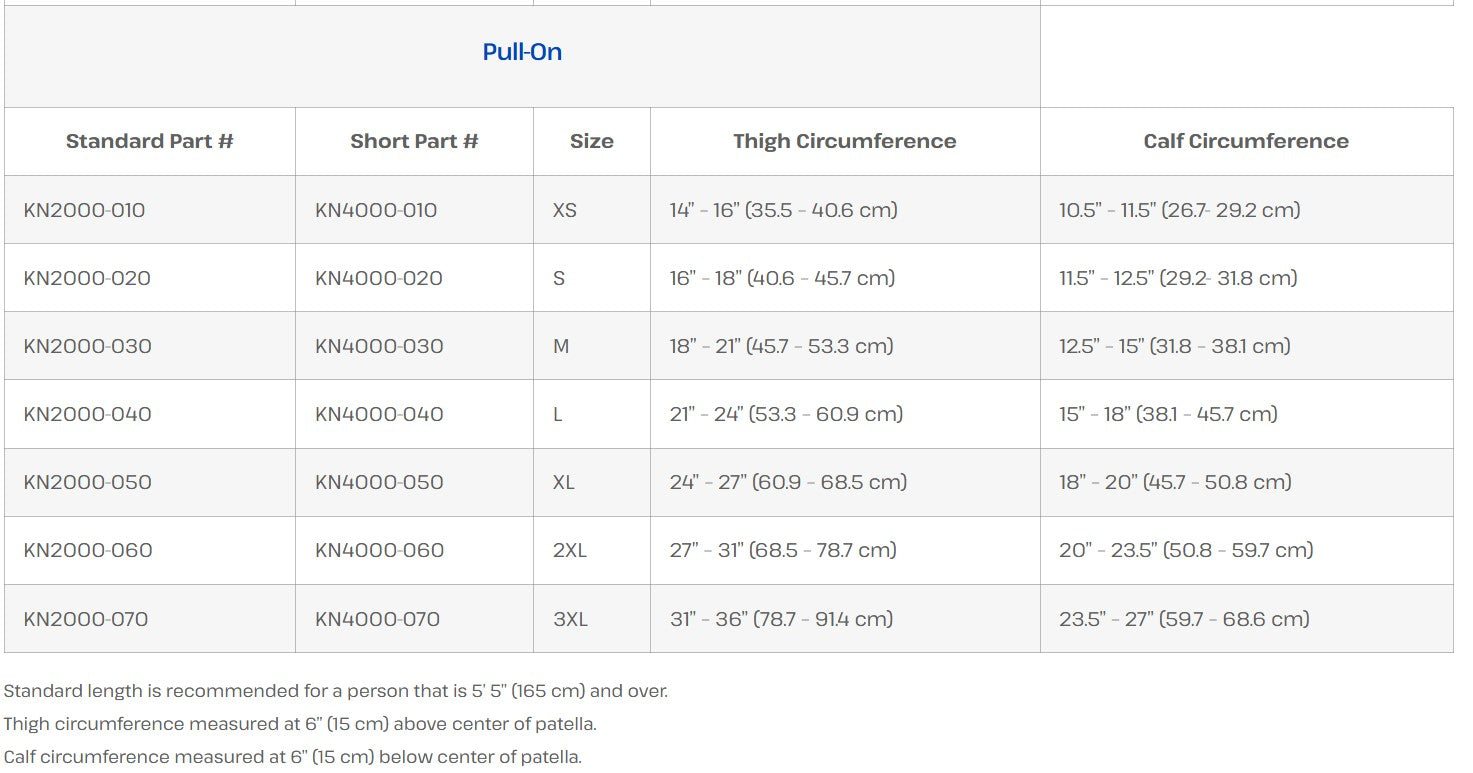Select the Short Part # column header

tap(414, 141)
